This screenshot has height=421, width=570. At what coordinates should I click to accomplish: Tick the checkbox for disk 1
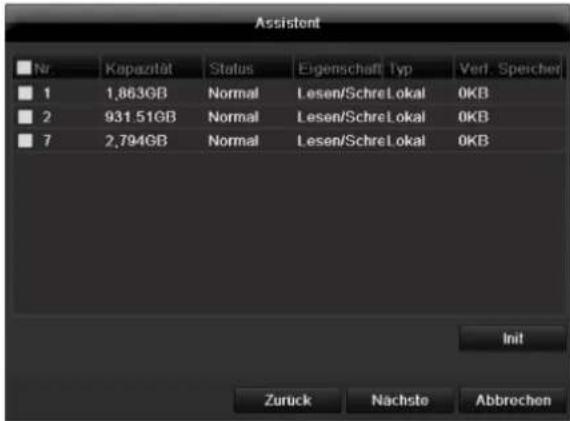[25, 93]
